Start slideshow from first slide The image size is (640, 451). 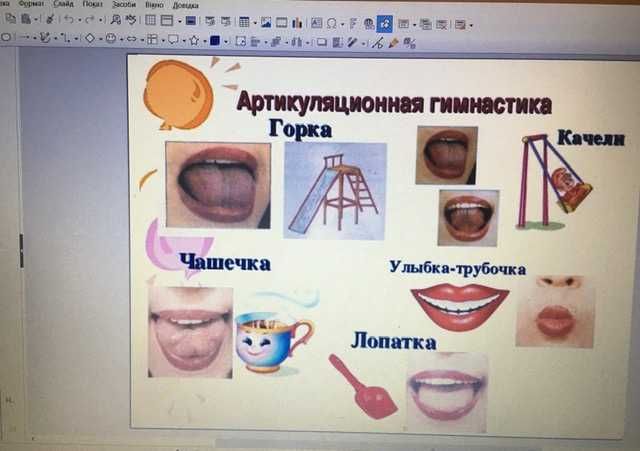pyautogui.click(x=210, y=21)
